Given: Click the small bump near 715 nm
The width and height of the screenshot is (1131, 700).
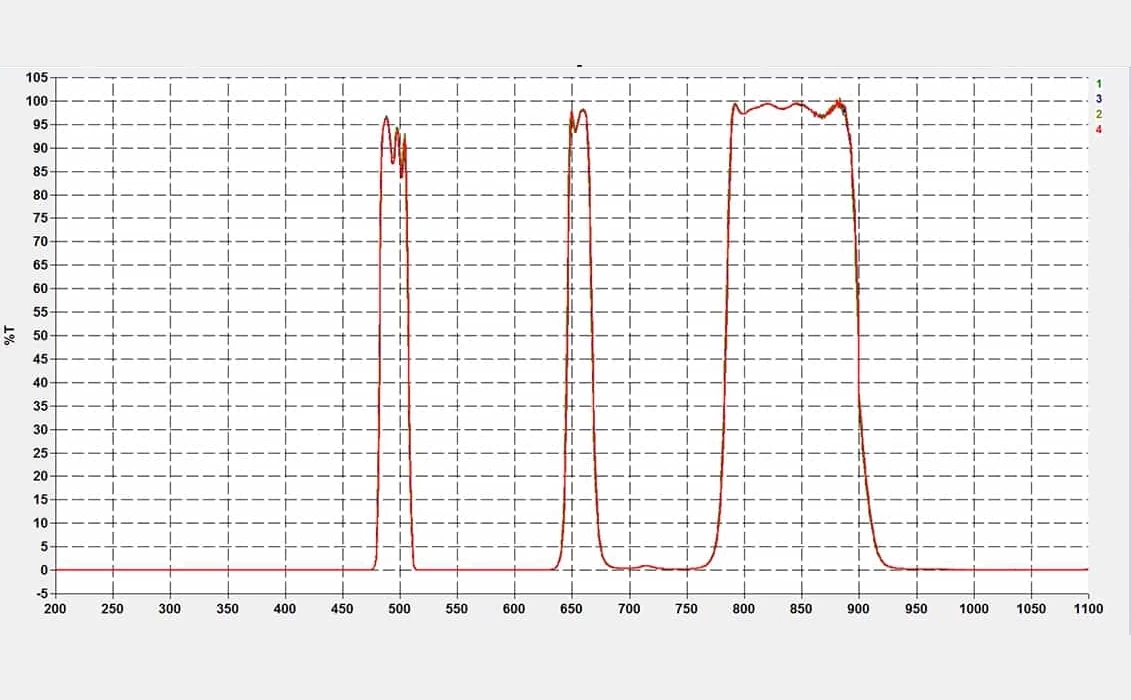Looking at the screenshot, I should 646,566.
